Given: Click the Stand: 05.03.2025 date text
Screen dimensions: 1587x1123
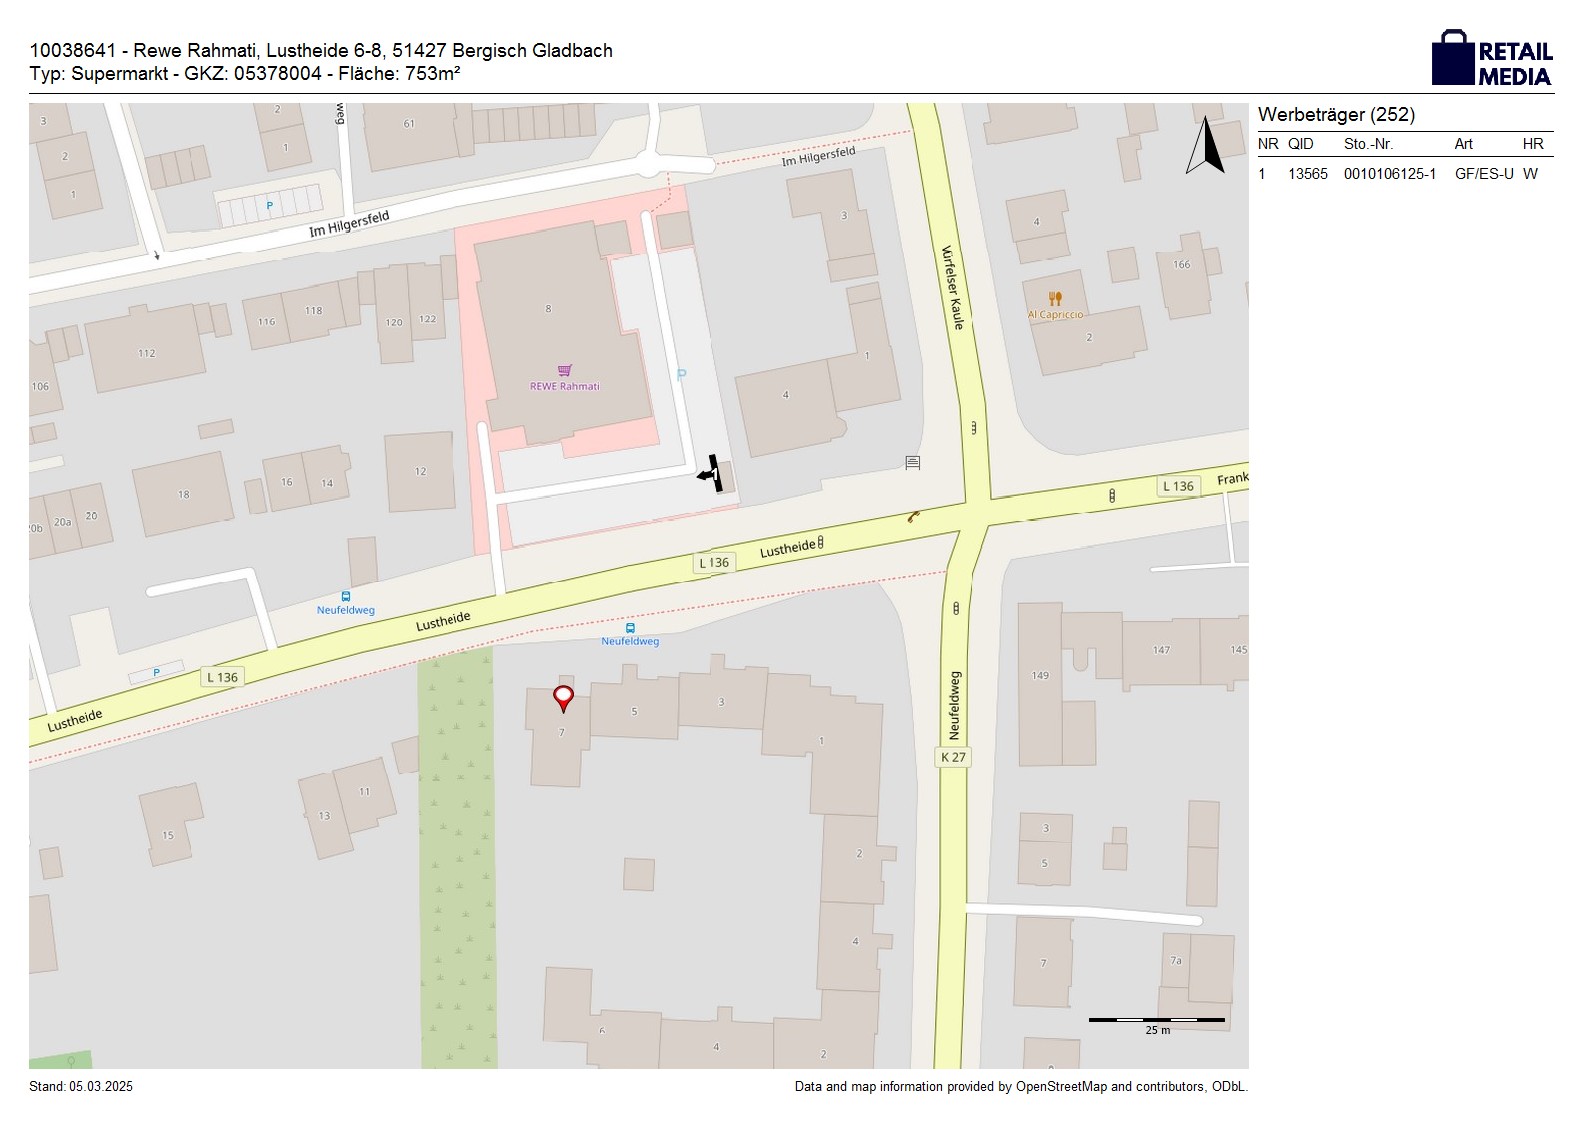Looking at the screenshot, I should pos(81,1087).
